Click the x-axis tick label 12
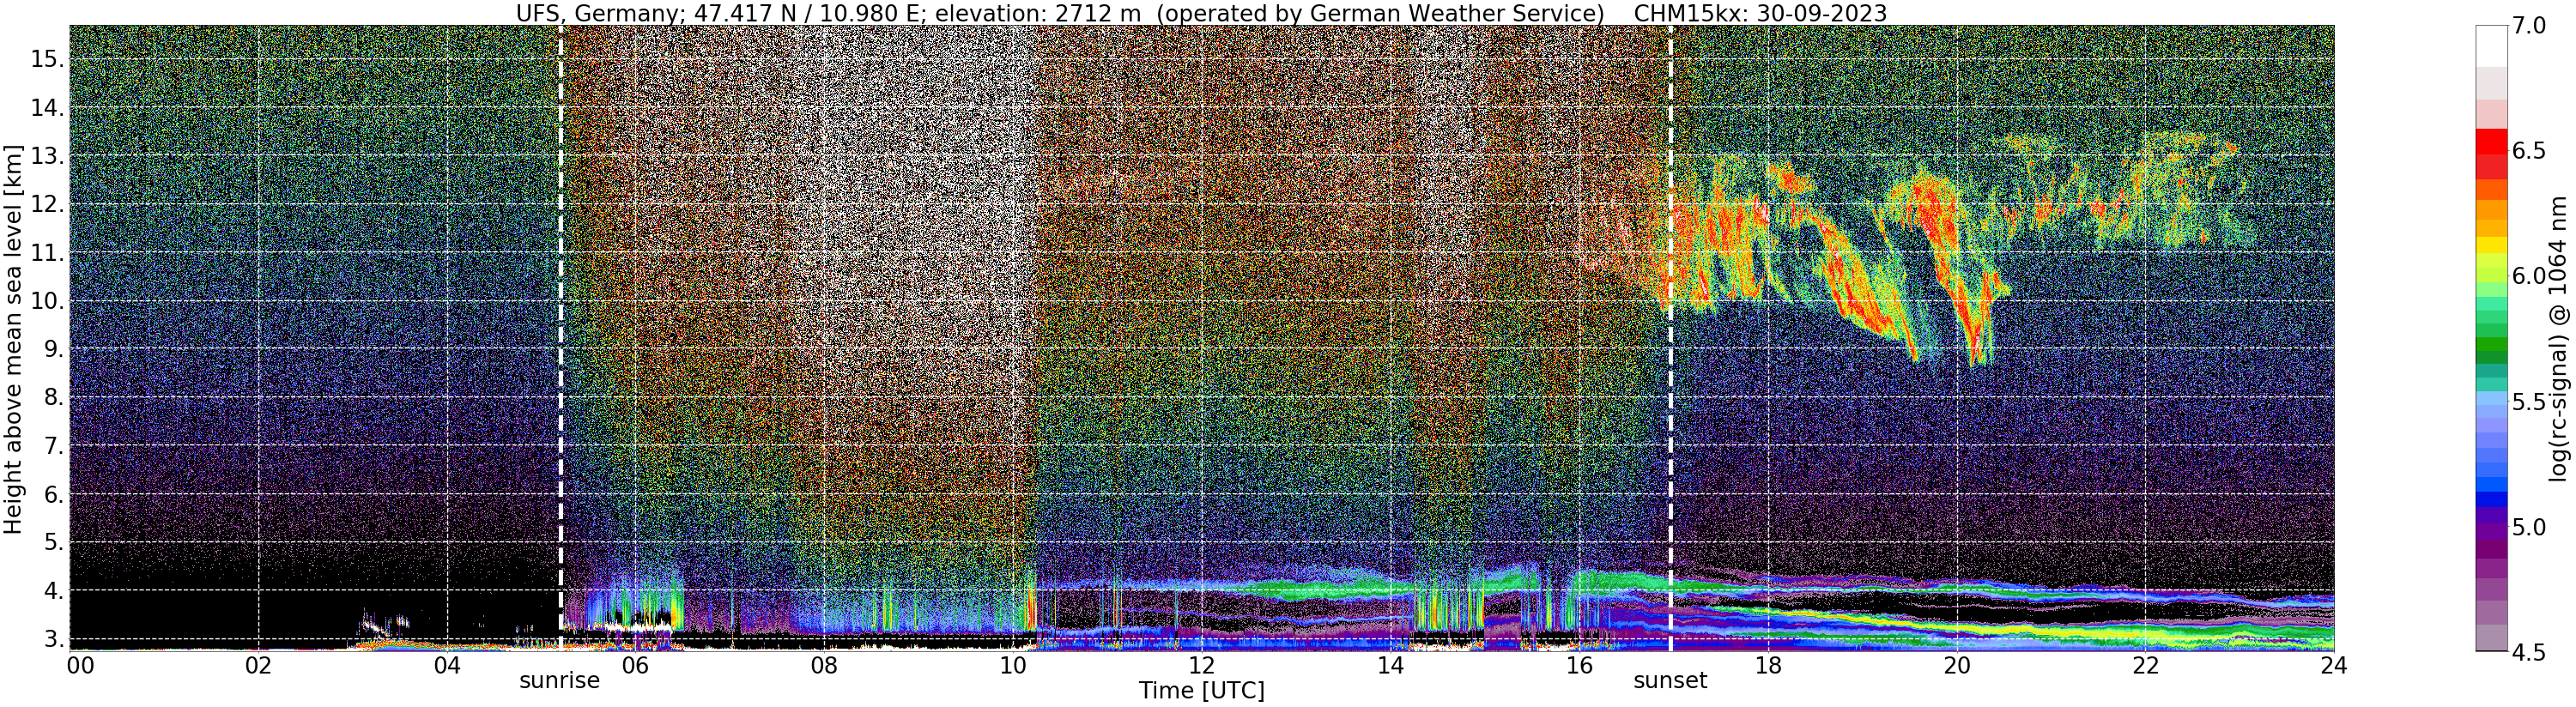This screenshot has width=2576, height=707. (x=1202, y=666)
